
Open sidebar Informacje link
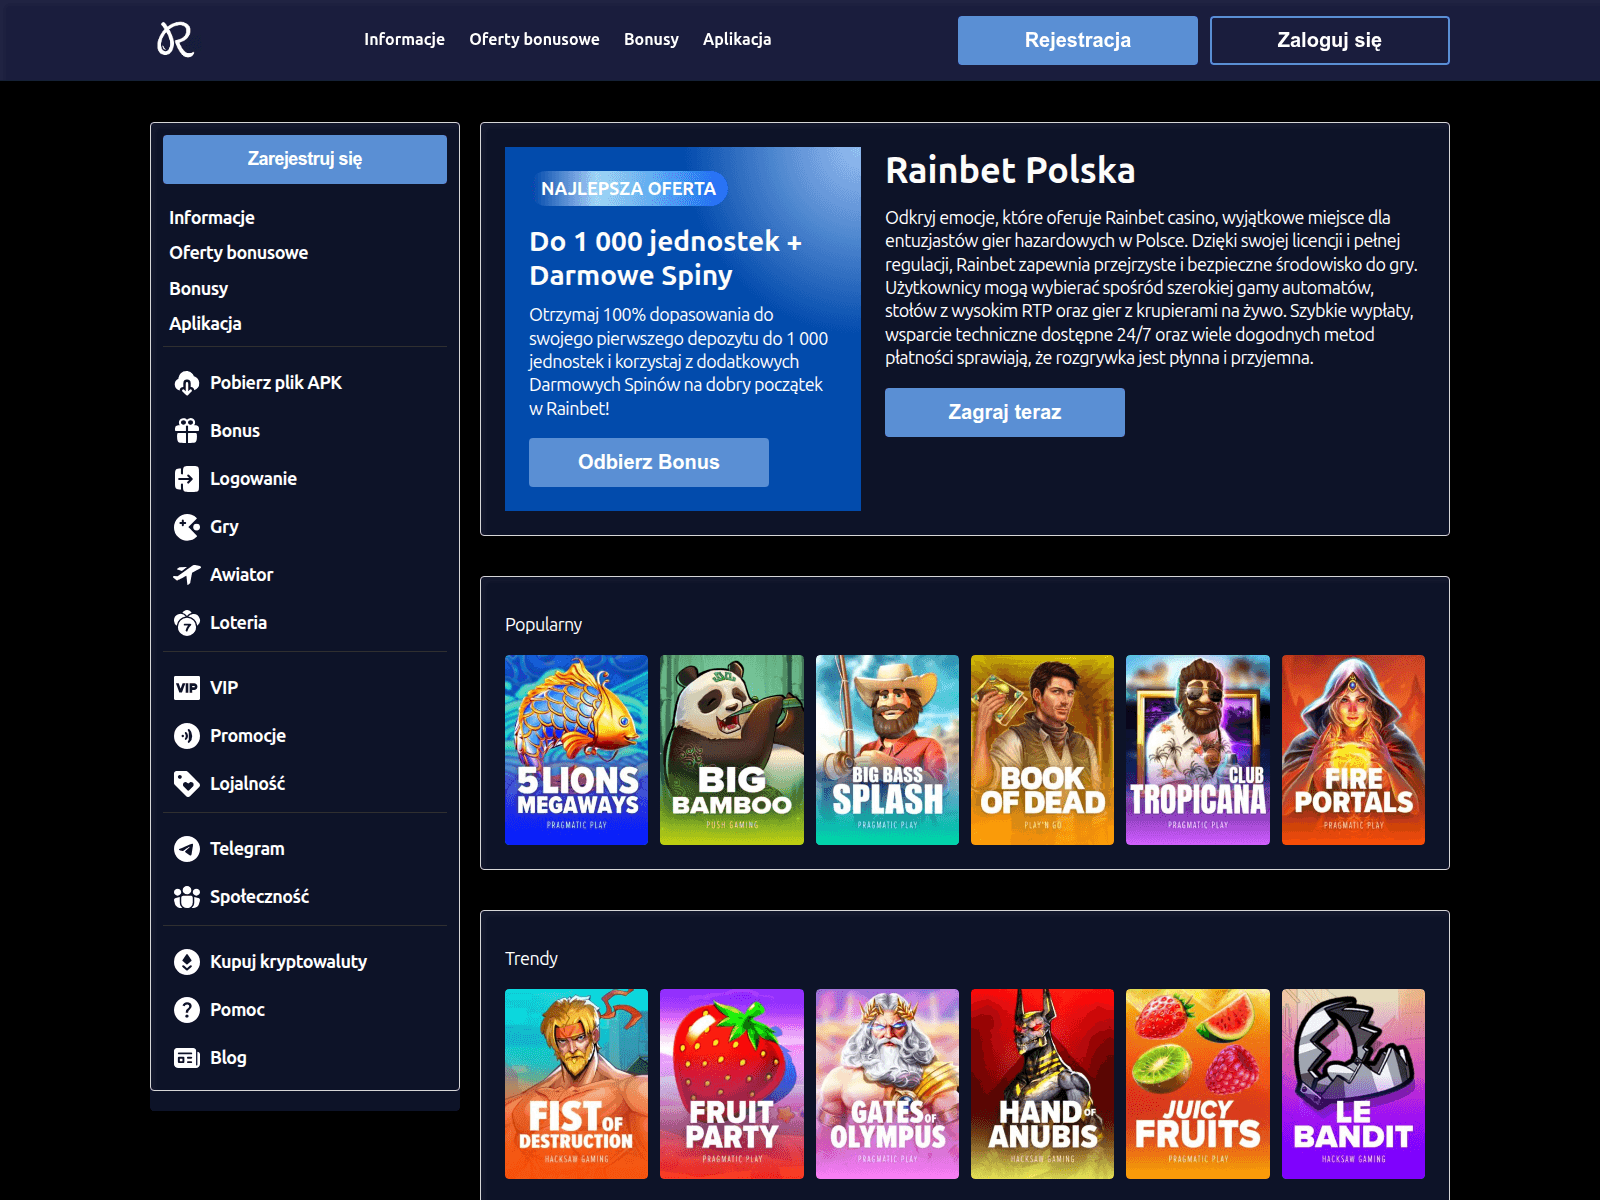tap(212, 218)
